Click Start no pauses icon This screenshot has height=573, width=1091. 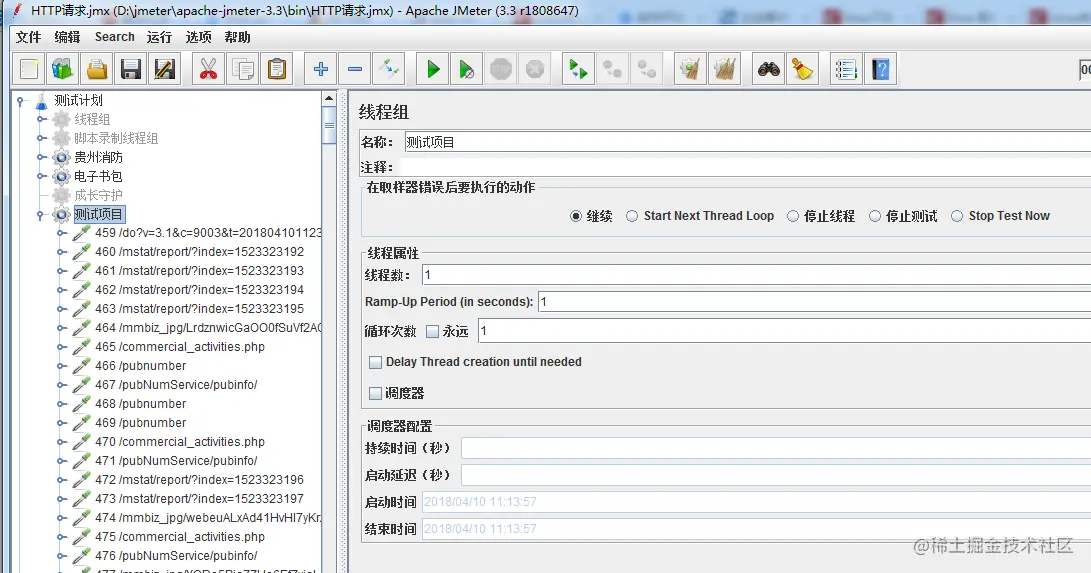point(467,69)
